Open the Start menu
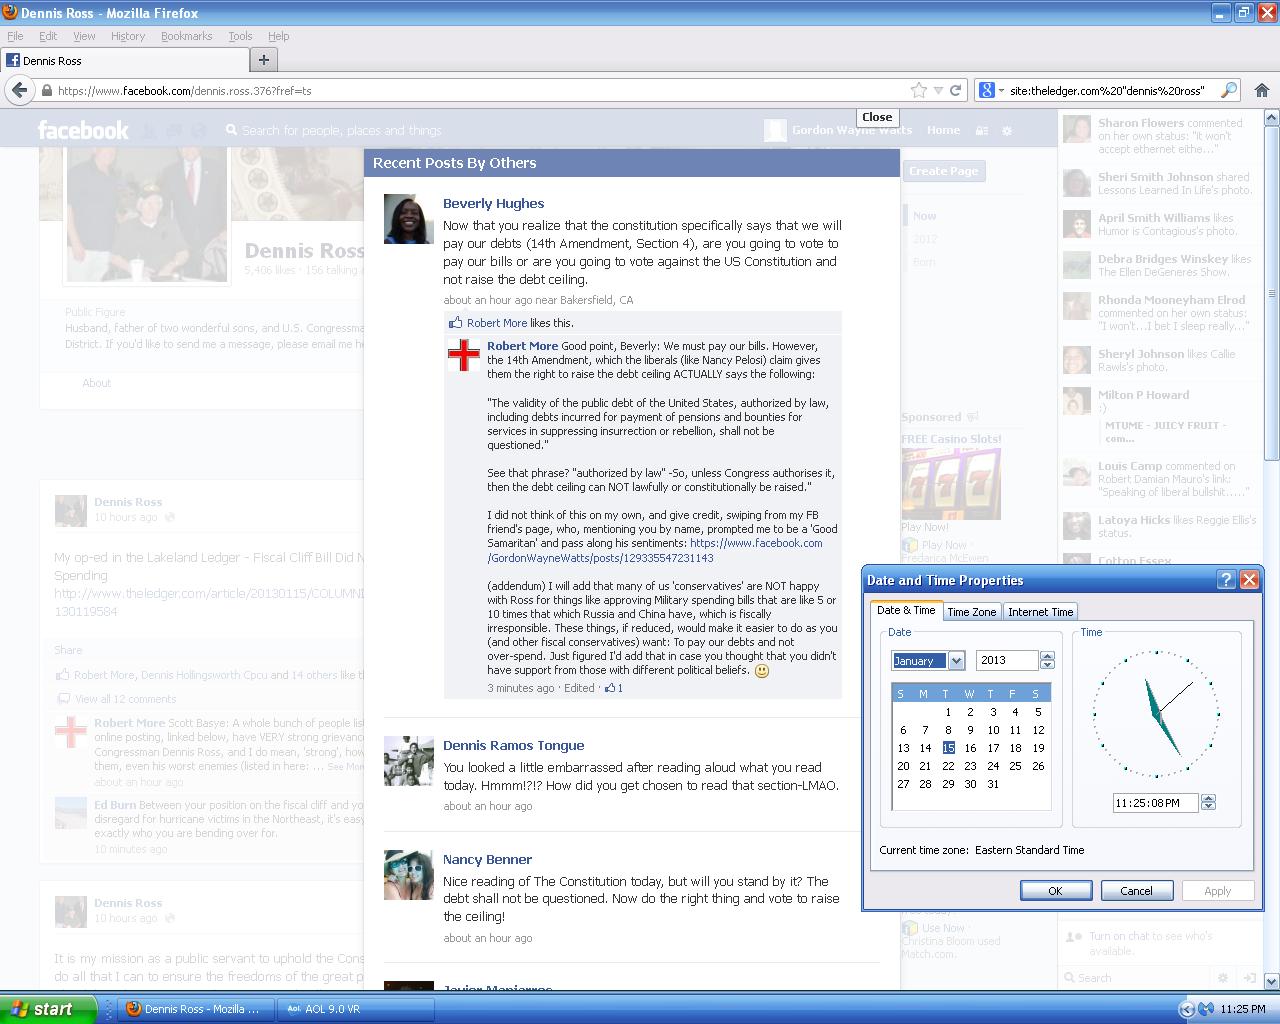Image resolution: width=1280 pixels, height=1024 pixels. point(48,1009)
